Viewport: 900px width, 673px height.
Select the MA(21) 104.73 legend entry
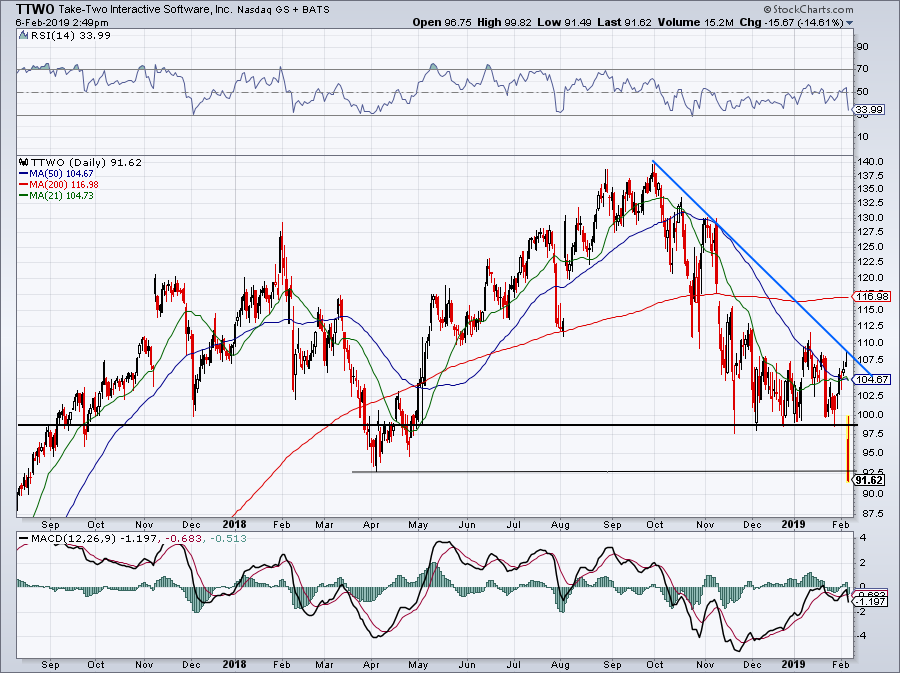[x=56, y=196]
